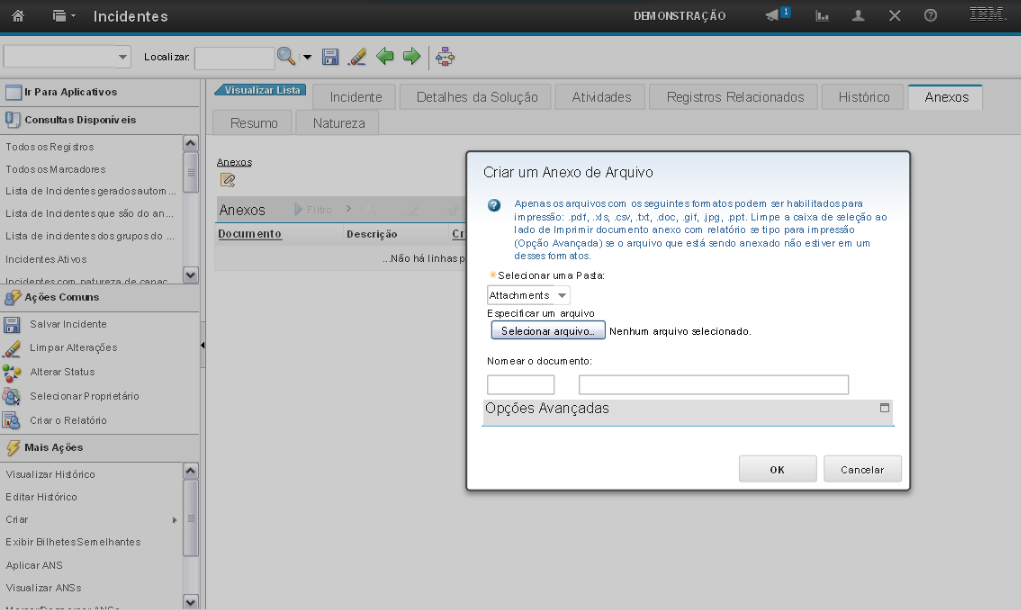Click the Selecionar arquivo button
Screen dimensions: 1021x610
547,331
